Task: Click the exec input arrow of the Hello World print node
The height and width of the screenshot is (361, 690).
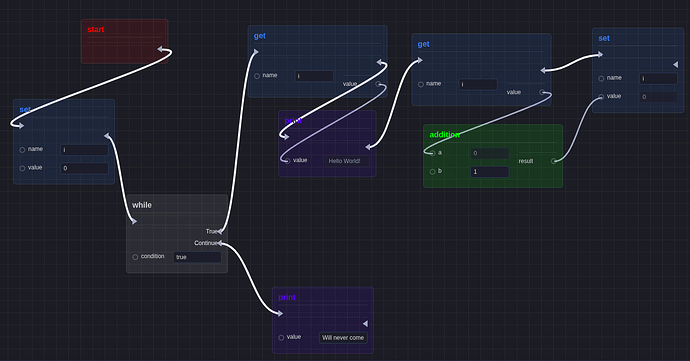Action: click(x=285, y=136)
